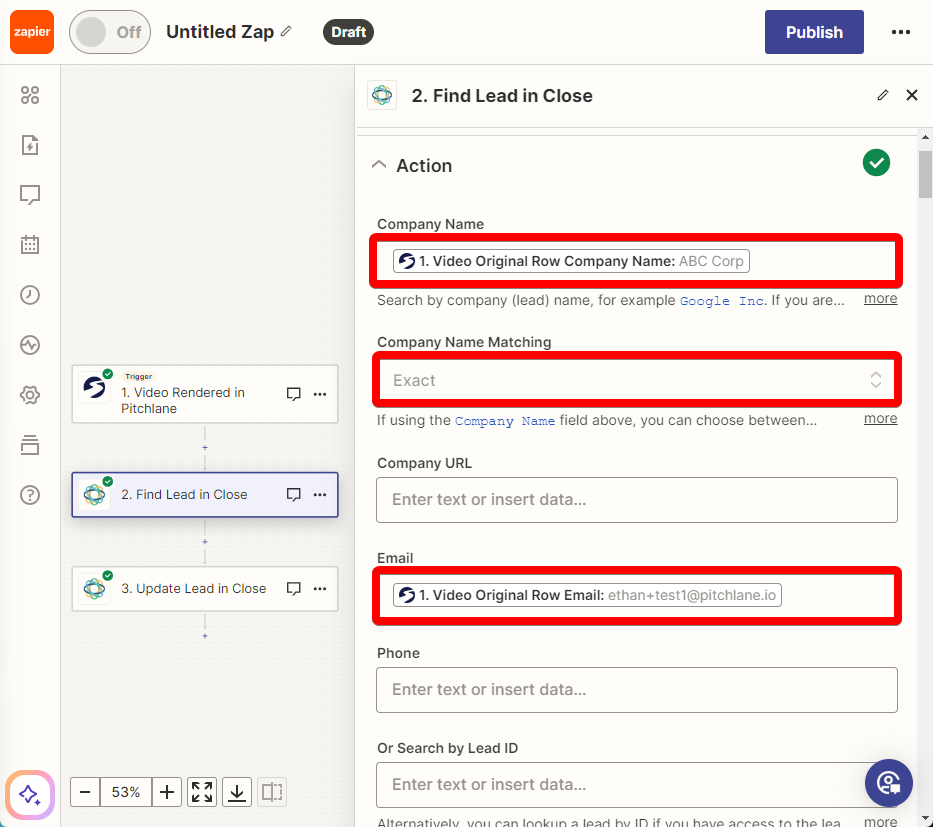Click the Phone input field
This screenshot has height=827, width=933.
(x=637, y=690)
